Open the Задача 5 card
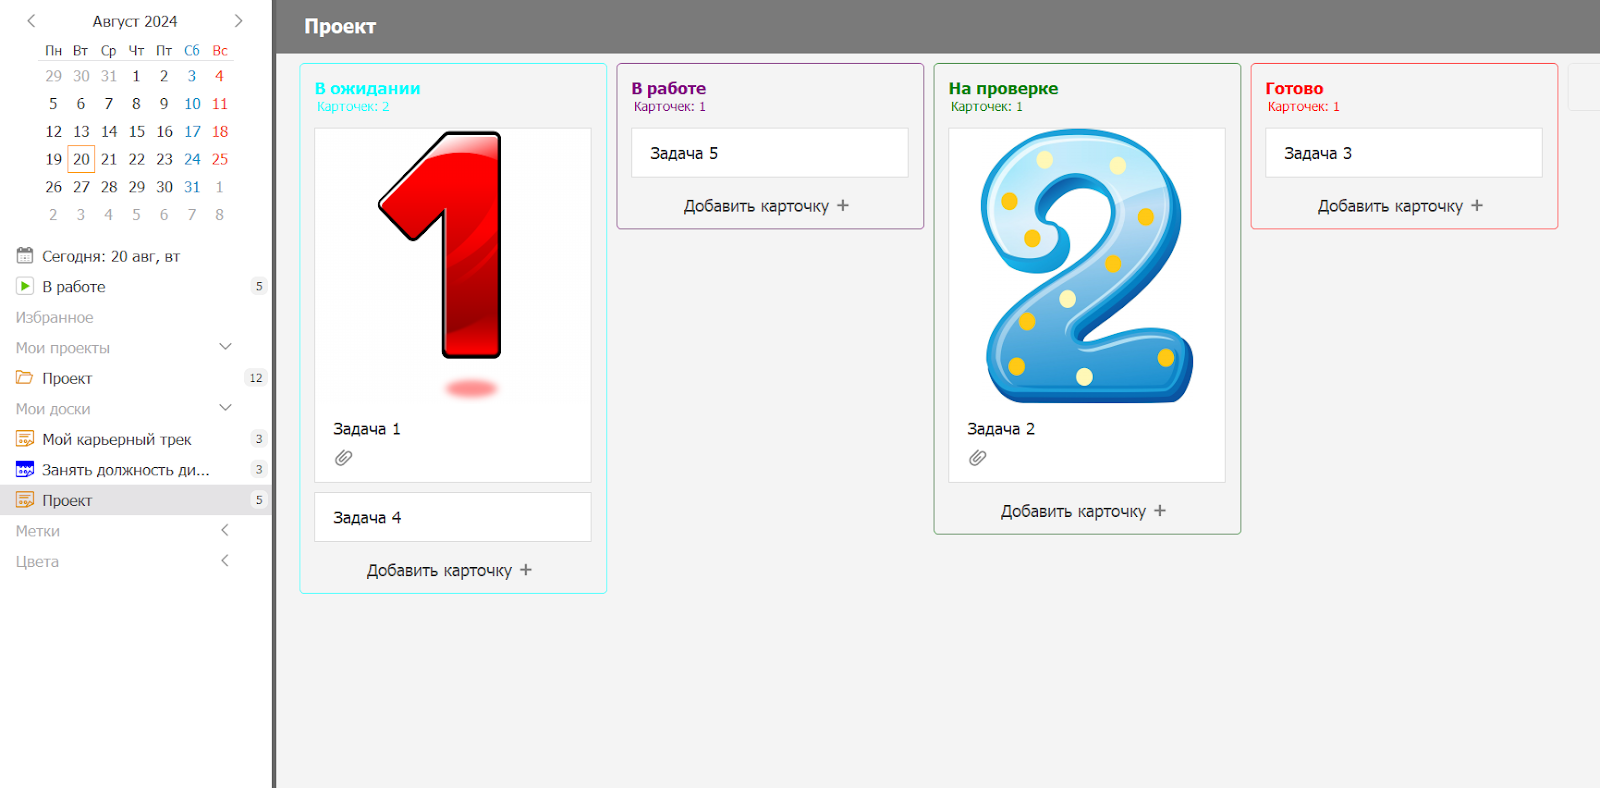 770,153
